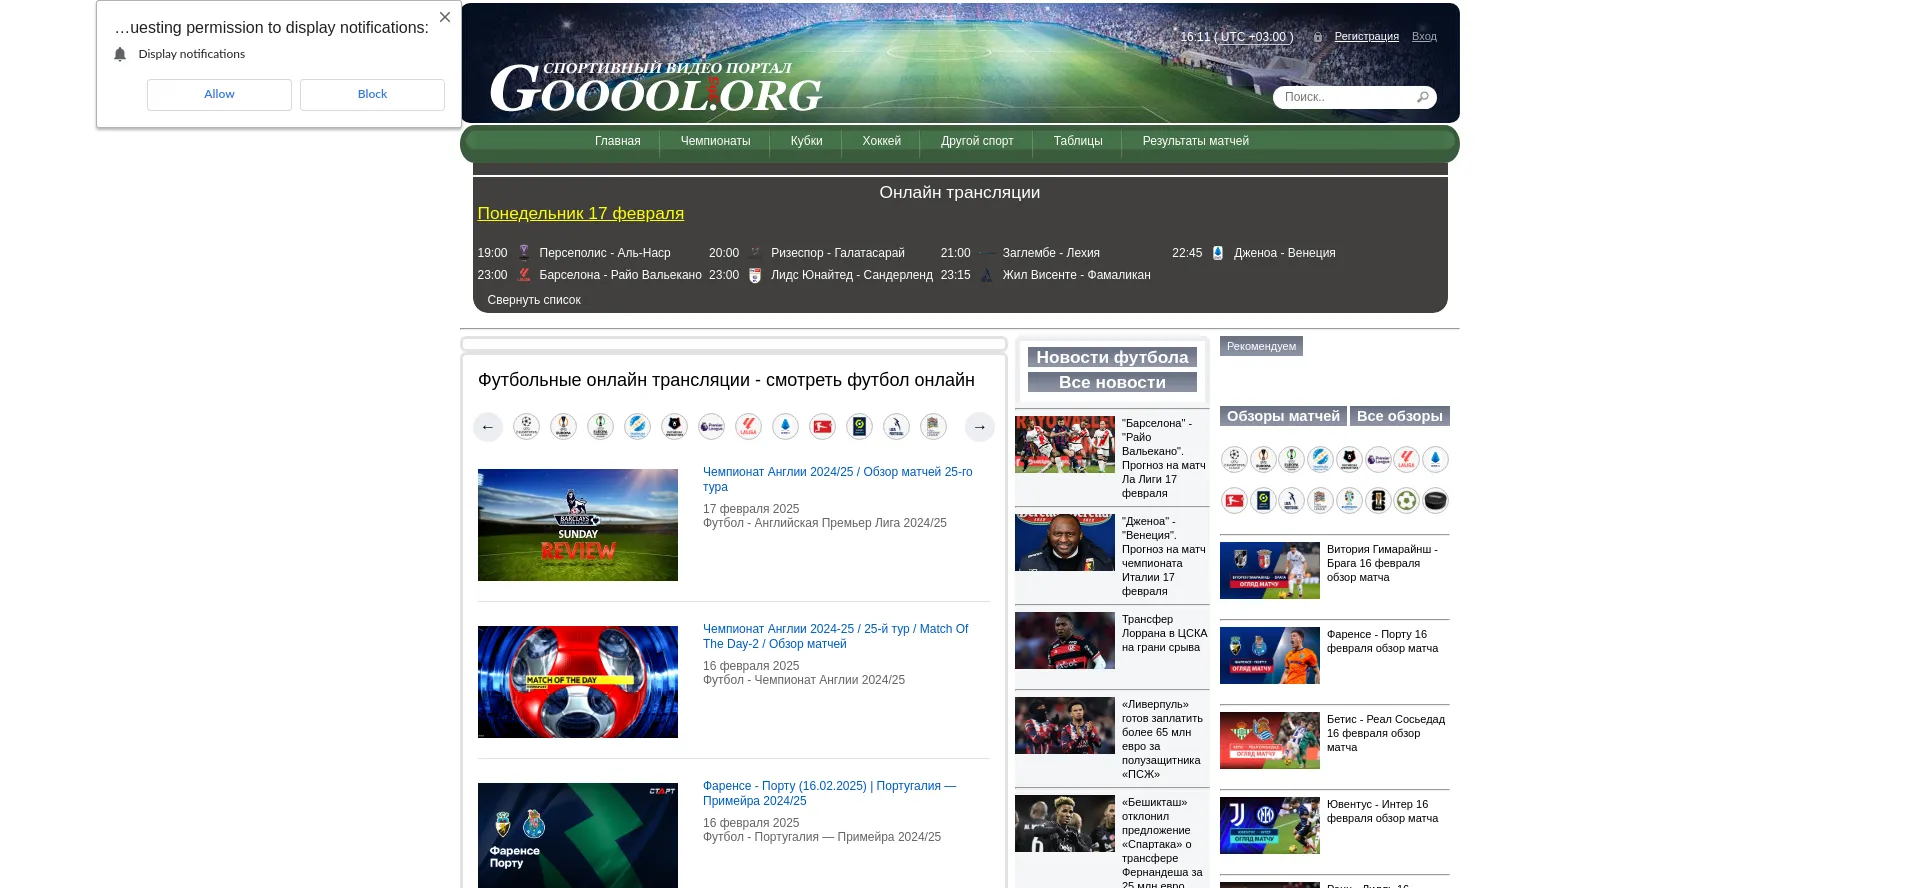Viewport: 1920px width, 888px height.
Task: Choose the Serie A icon in the broadcasts carousel
Action: coord(785,427)
